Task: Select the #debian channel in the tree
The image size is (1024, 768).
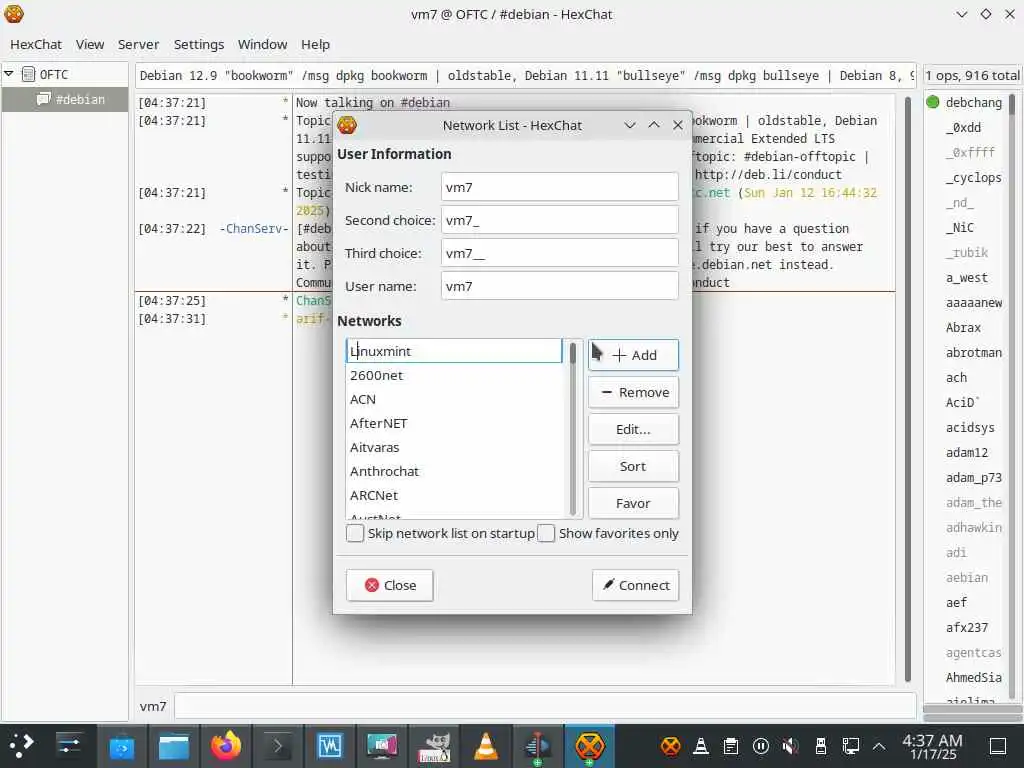Action: [65, 99]
